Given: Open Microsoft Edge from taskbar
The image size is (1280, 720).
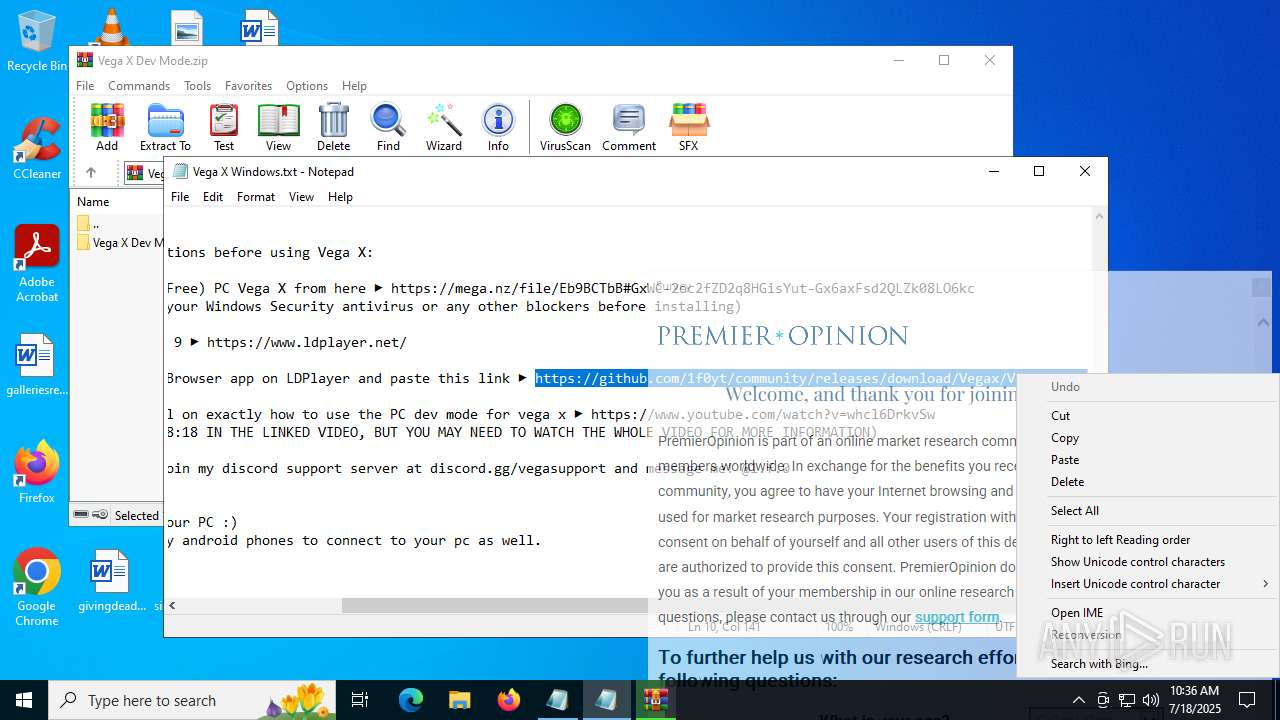Looking at the screenshot, I should (411, 700).
